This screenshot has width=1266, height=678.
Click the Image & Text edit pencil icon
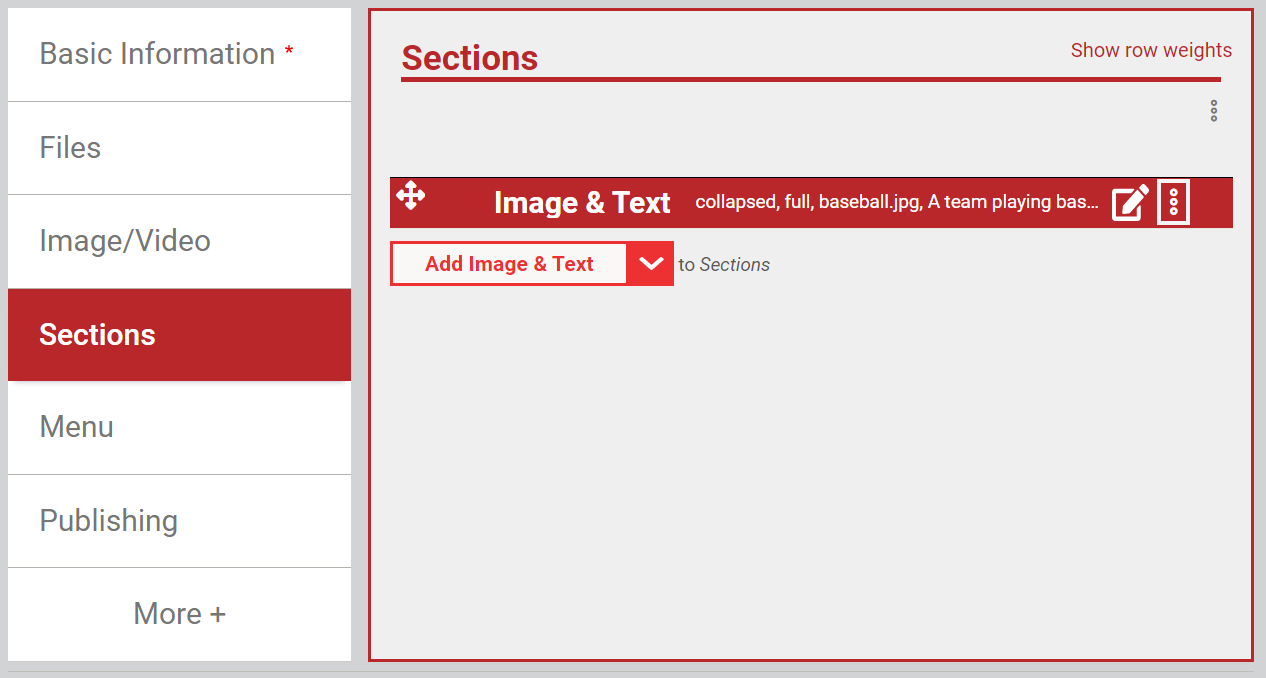[x=1130, y=203]
